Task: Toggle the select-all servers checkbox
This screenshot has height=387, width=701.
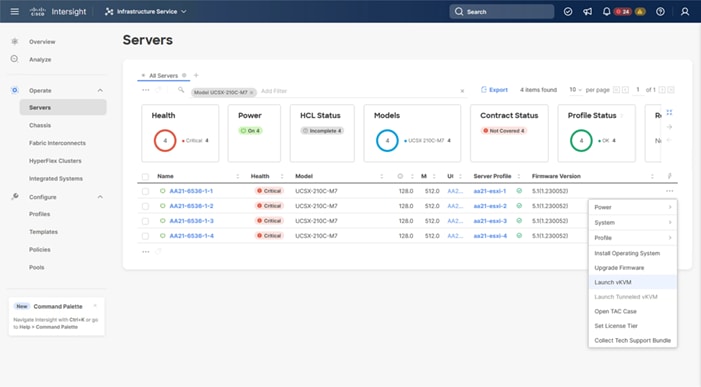Action: click(x=145, y=177)
